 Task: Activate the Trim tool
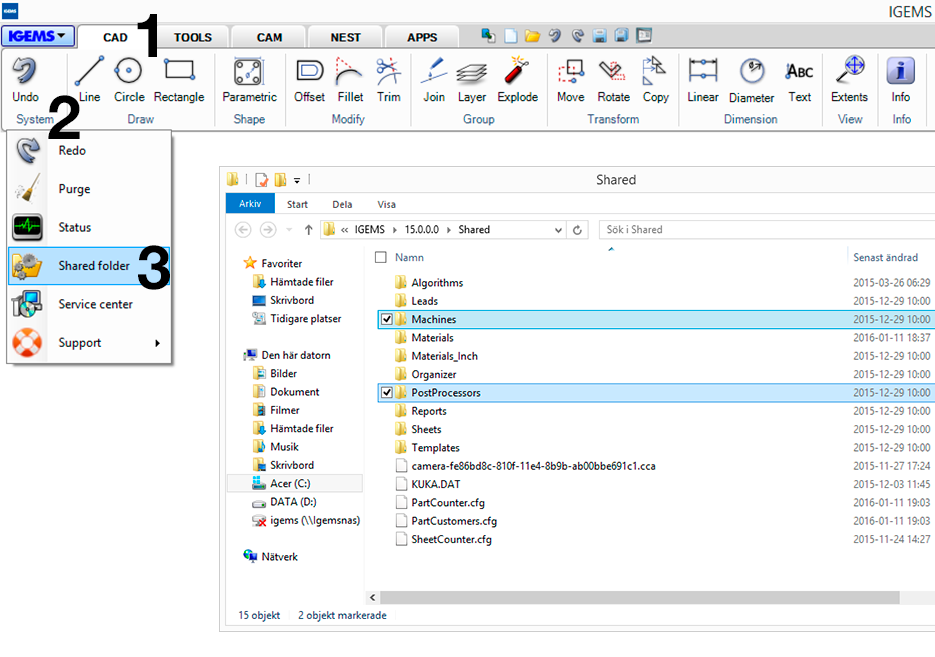tap(389, 80)
